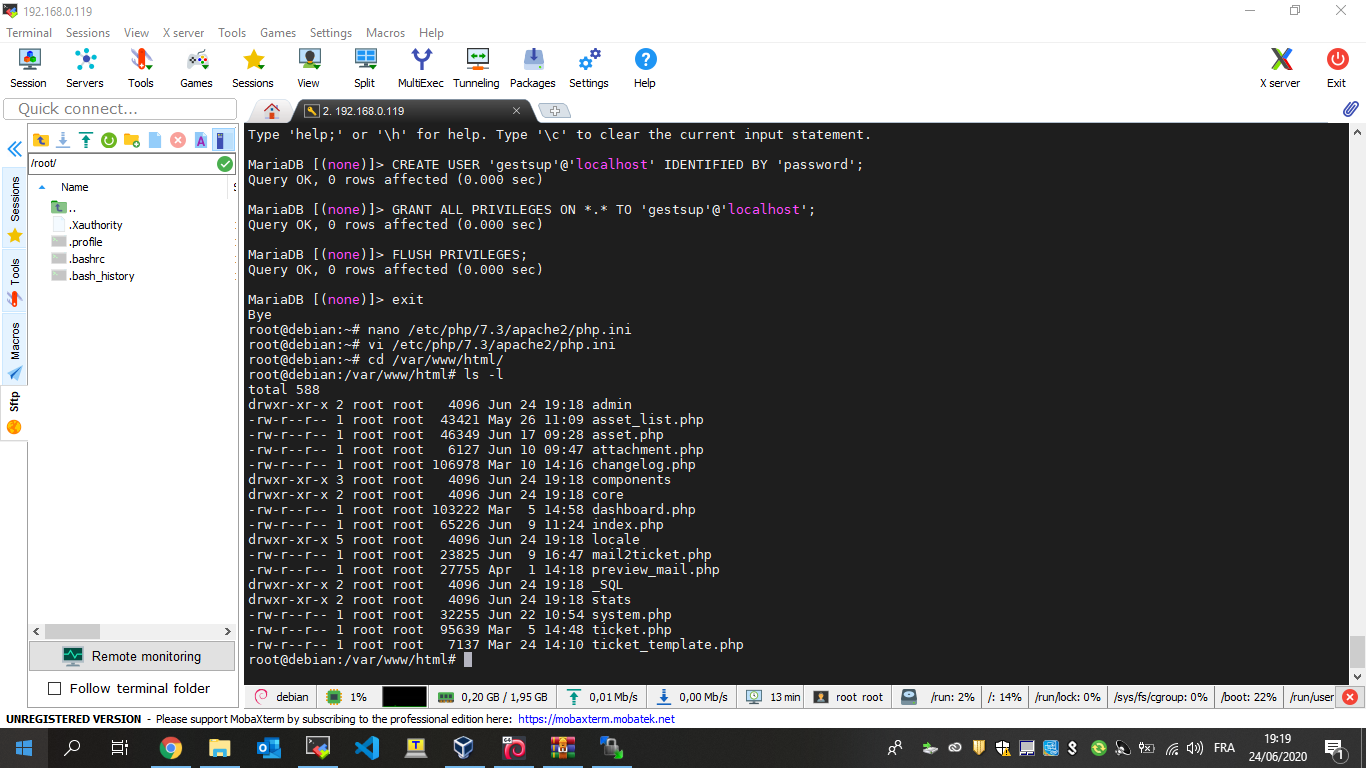1366x768 pixels.
Task: Toggle ASCII transfer mode 'A' icon
Action: pyautogui.click(x=201, y=140)
